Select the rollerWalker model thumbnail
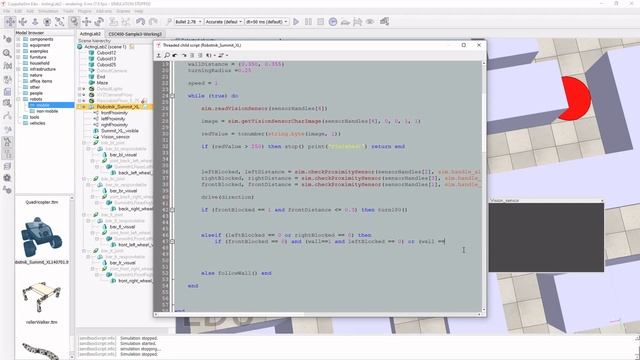Screen dimensions: 640x360 41,297
